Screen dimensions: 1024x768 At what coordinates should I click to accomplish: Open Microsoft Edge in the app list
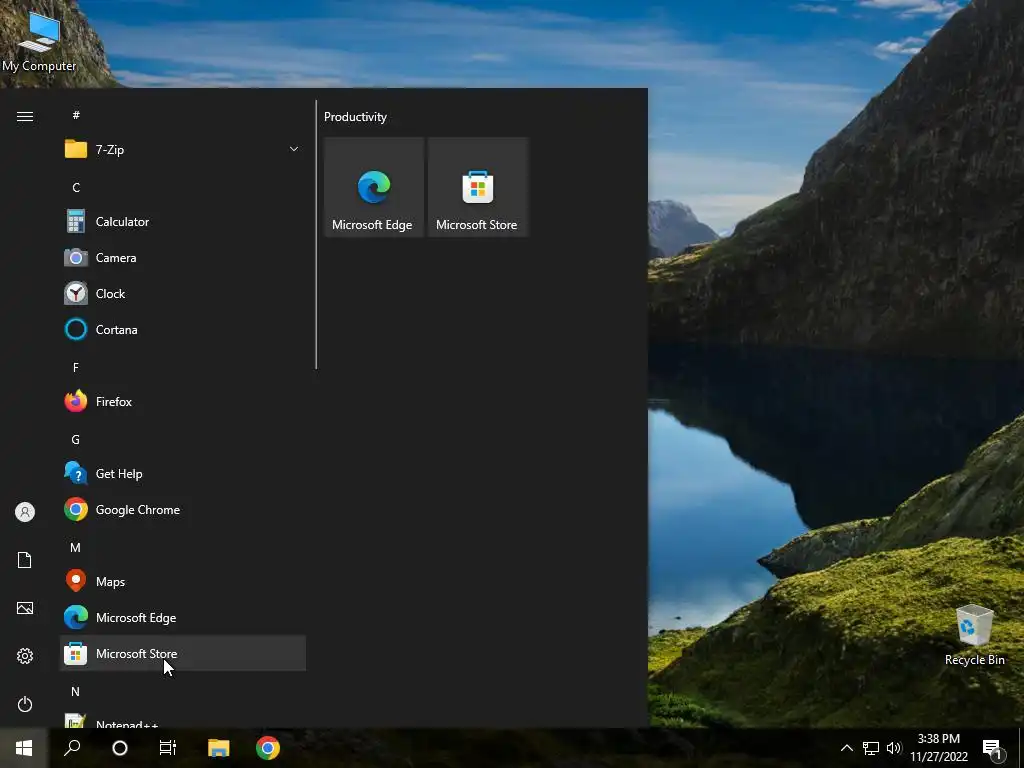(182, 617)
